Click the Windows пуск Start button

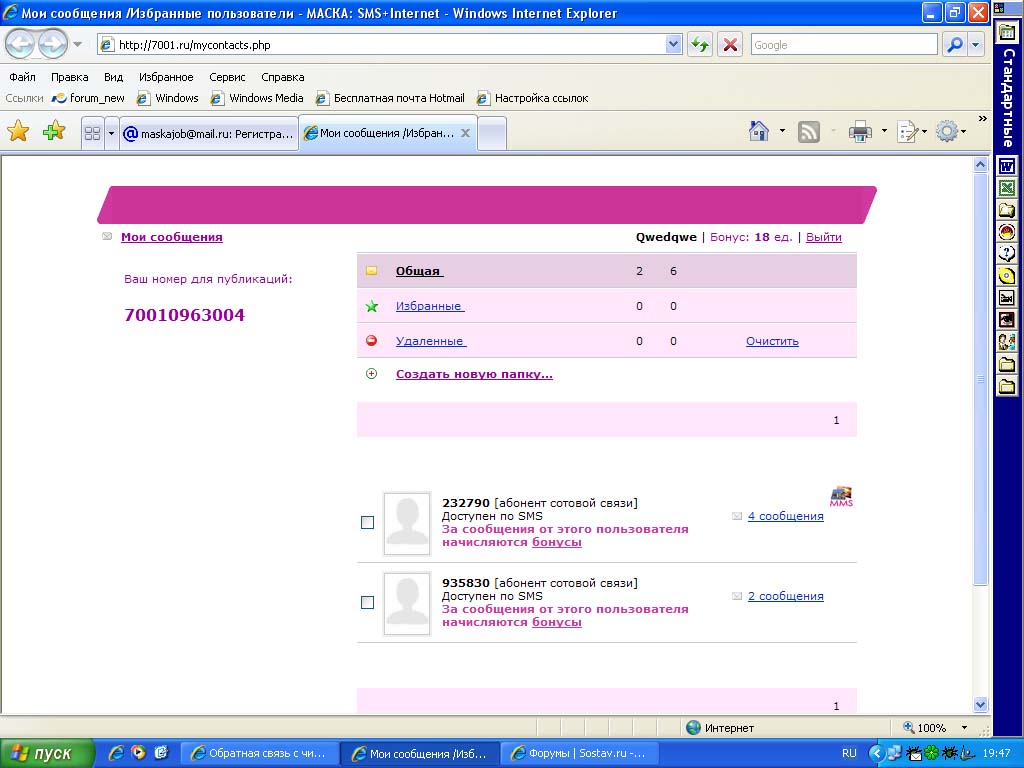tap(47, 753)
